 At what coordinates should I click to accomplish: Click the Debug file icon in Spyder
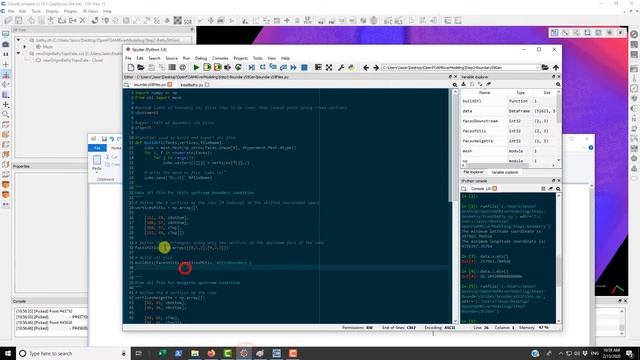click(252, 67)
